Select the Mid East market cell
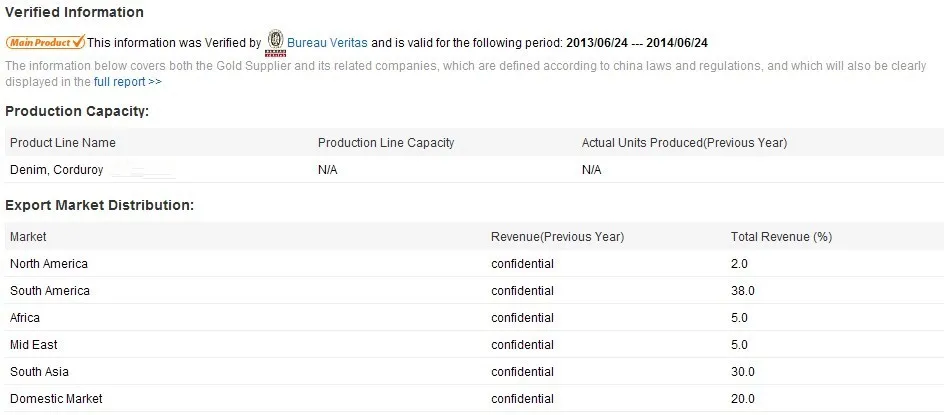The height and width of the screenshot is (415, 944). click(34, 345)
